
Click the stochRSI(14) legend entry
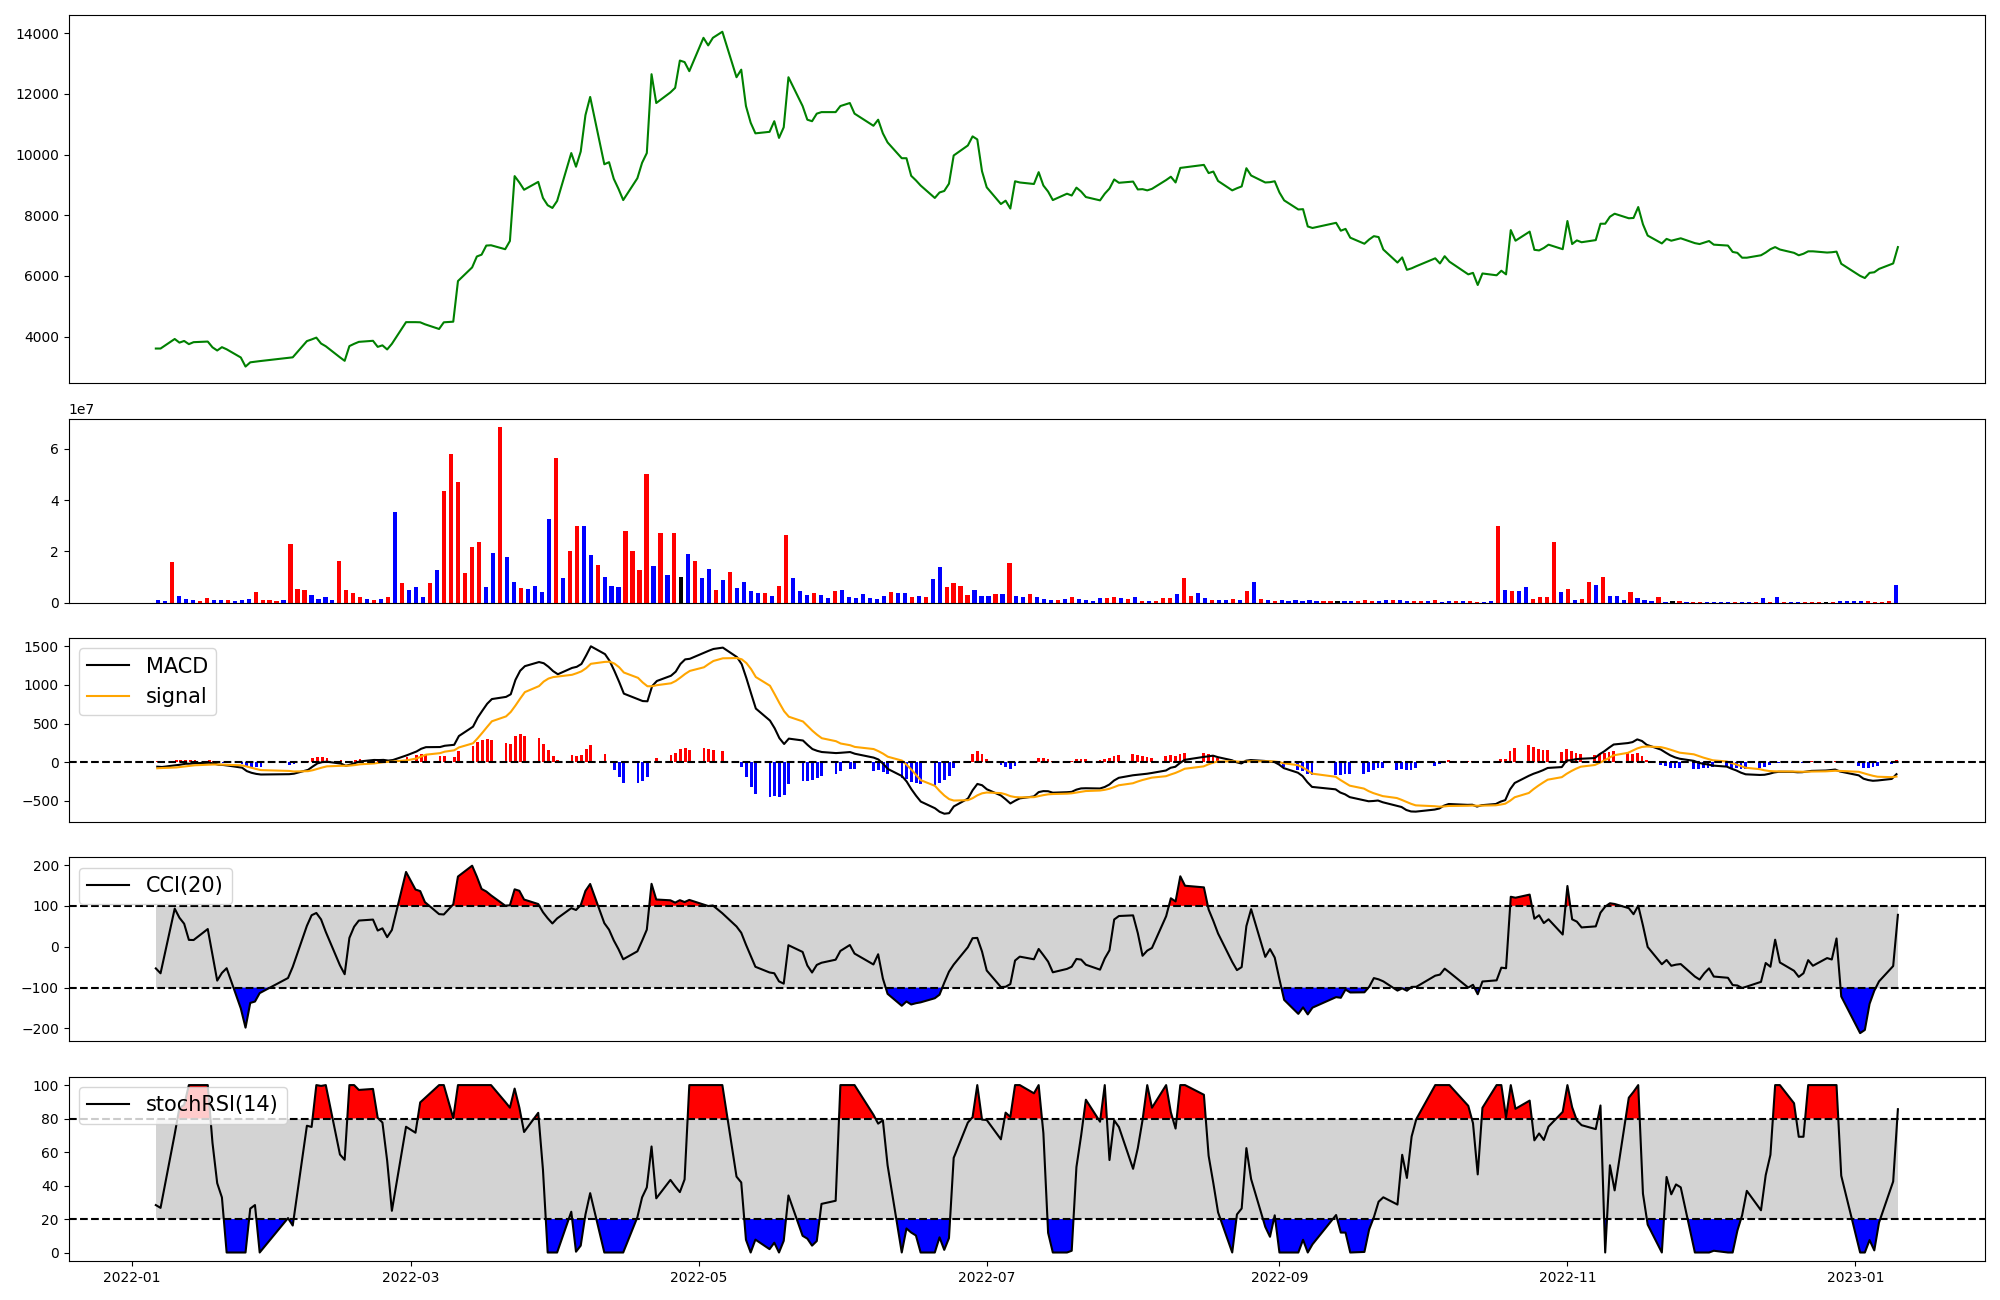[x=211, y=1104]
